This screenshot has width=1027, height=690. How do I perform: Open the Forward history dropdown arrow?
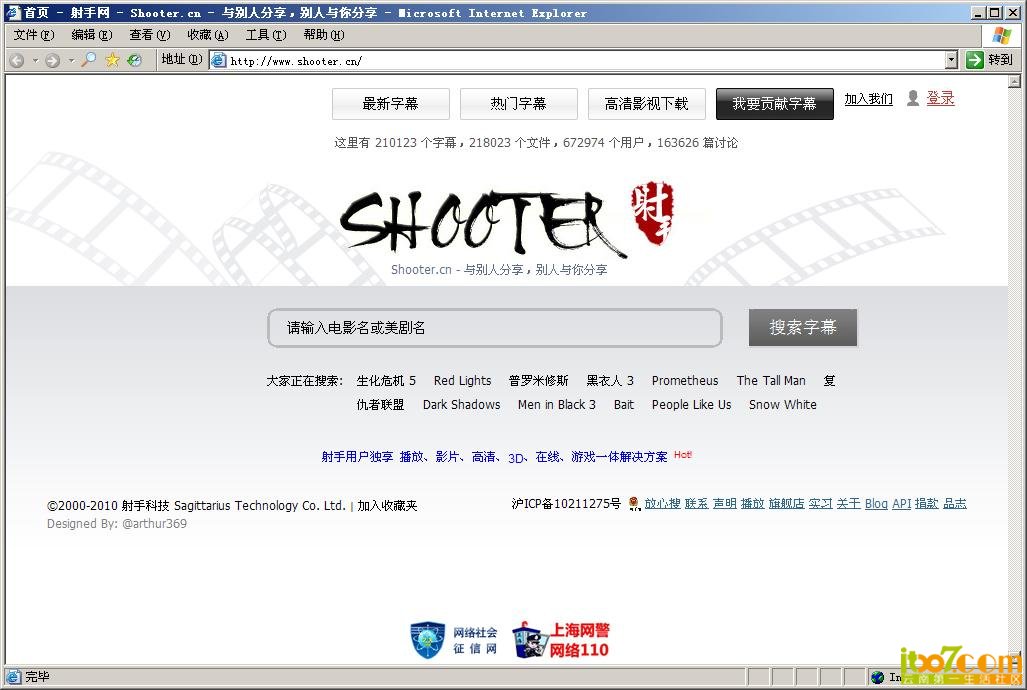tap(71, 60)
